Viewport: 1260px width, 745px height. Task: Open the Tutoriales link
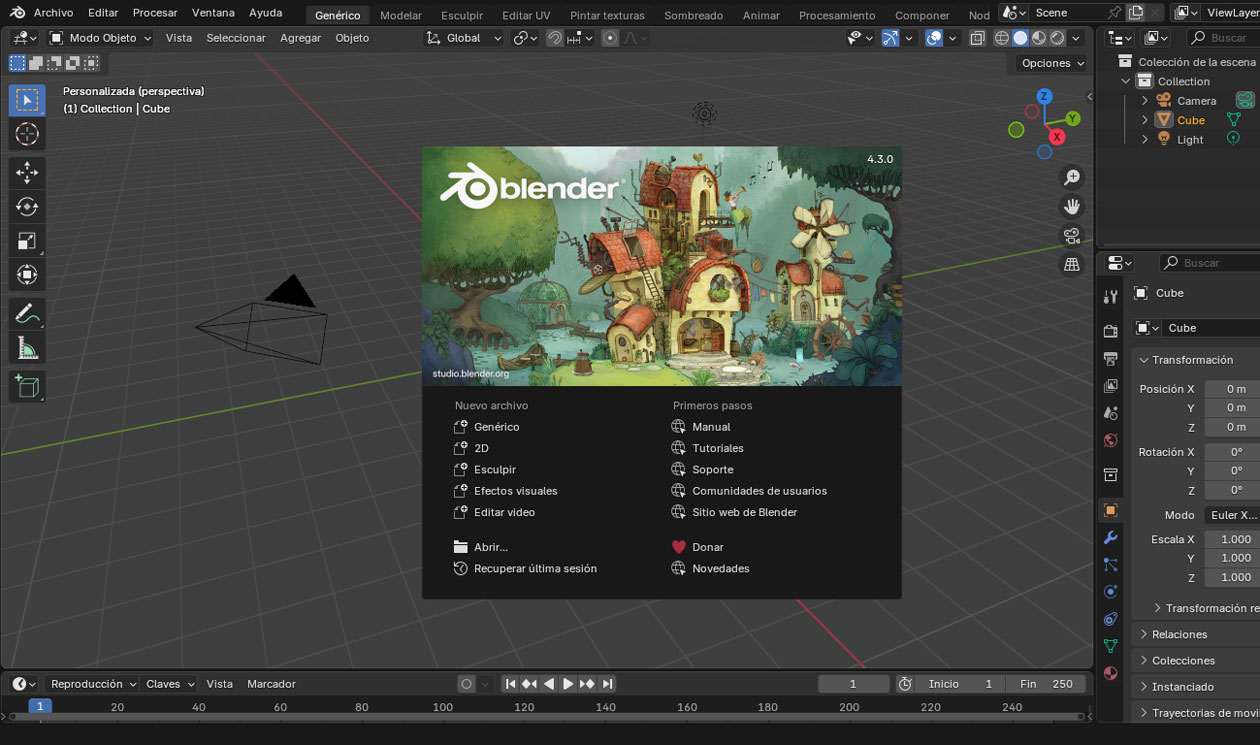click(718, 448)
